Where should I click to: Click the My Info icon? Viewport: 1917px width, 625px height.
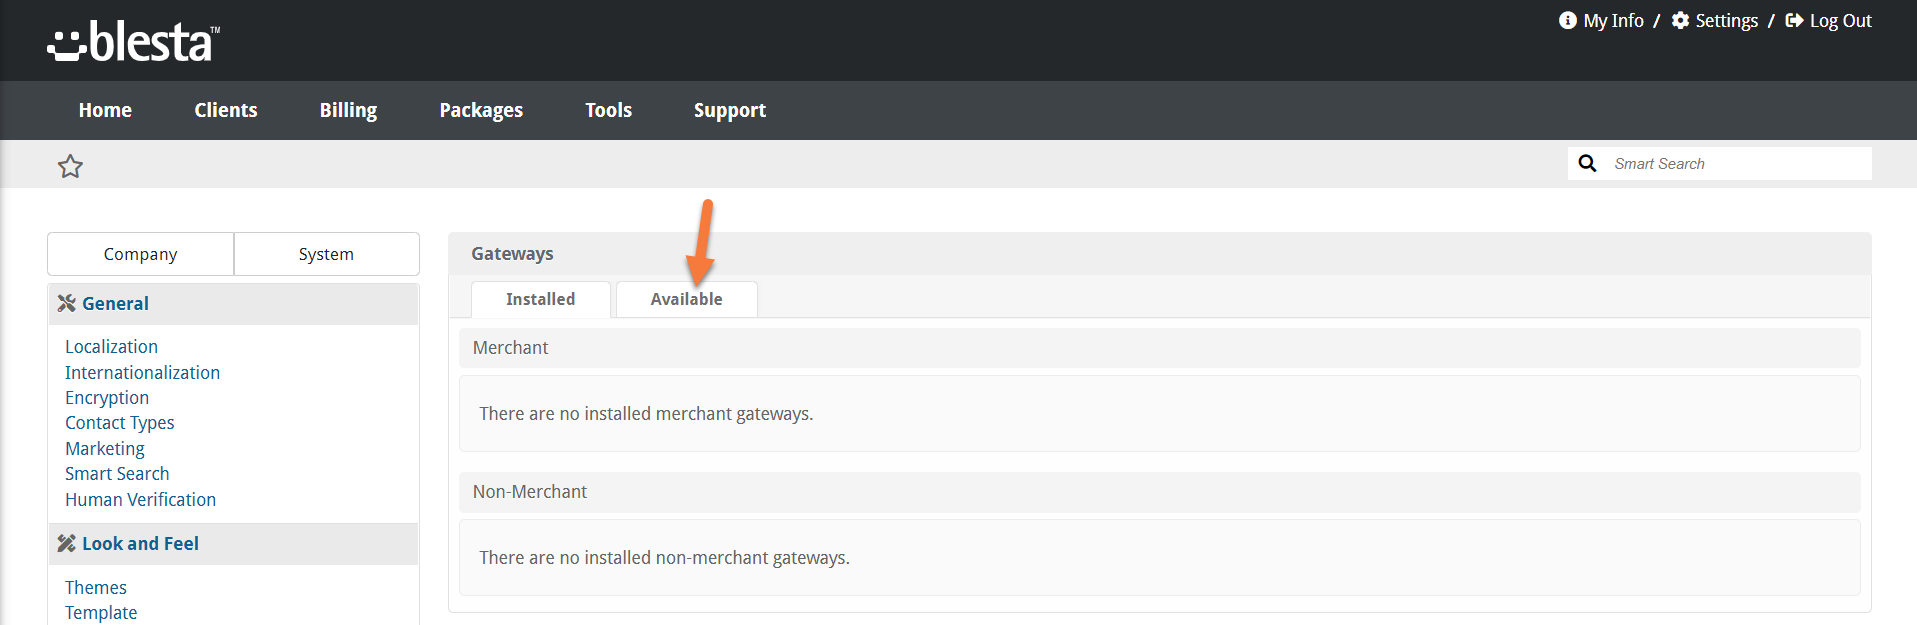point(1567,21)
